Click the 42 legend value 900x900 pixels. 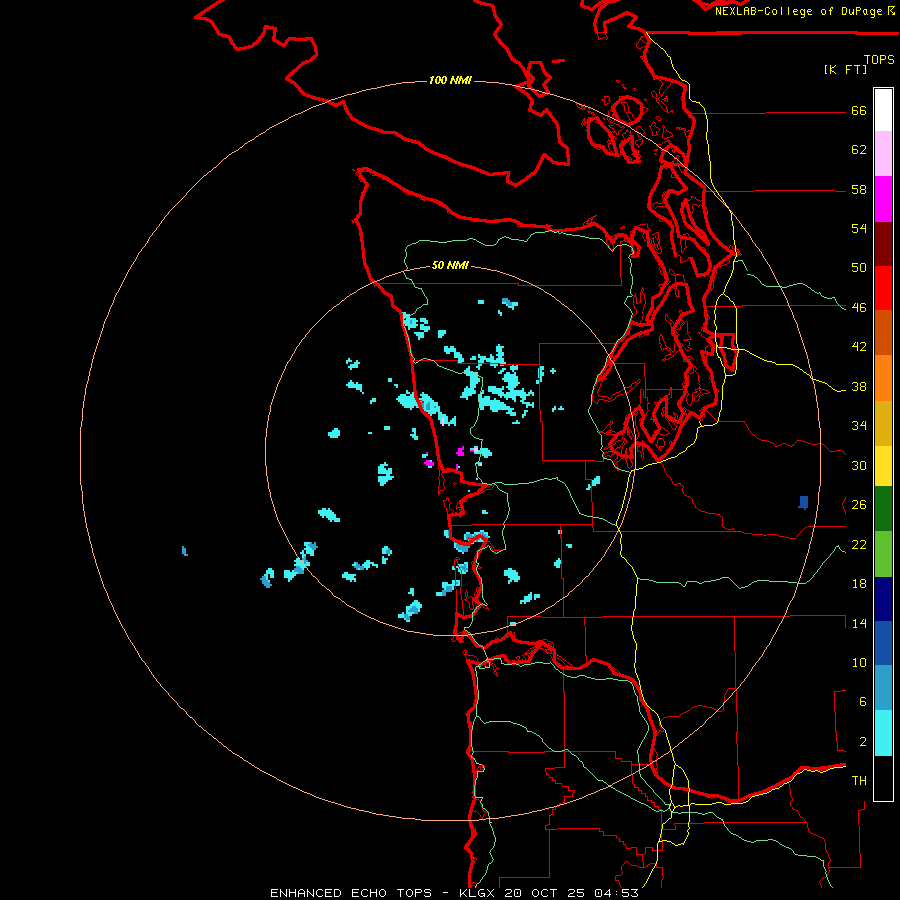(x=859, y=347)
